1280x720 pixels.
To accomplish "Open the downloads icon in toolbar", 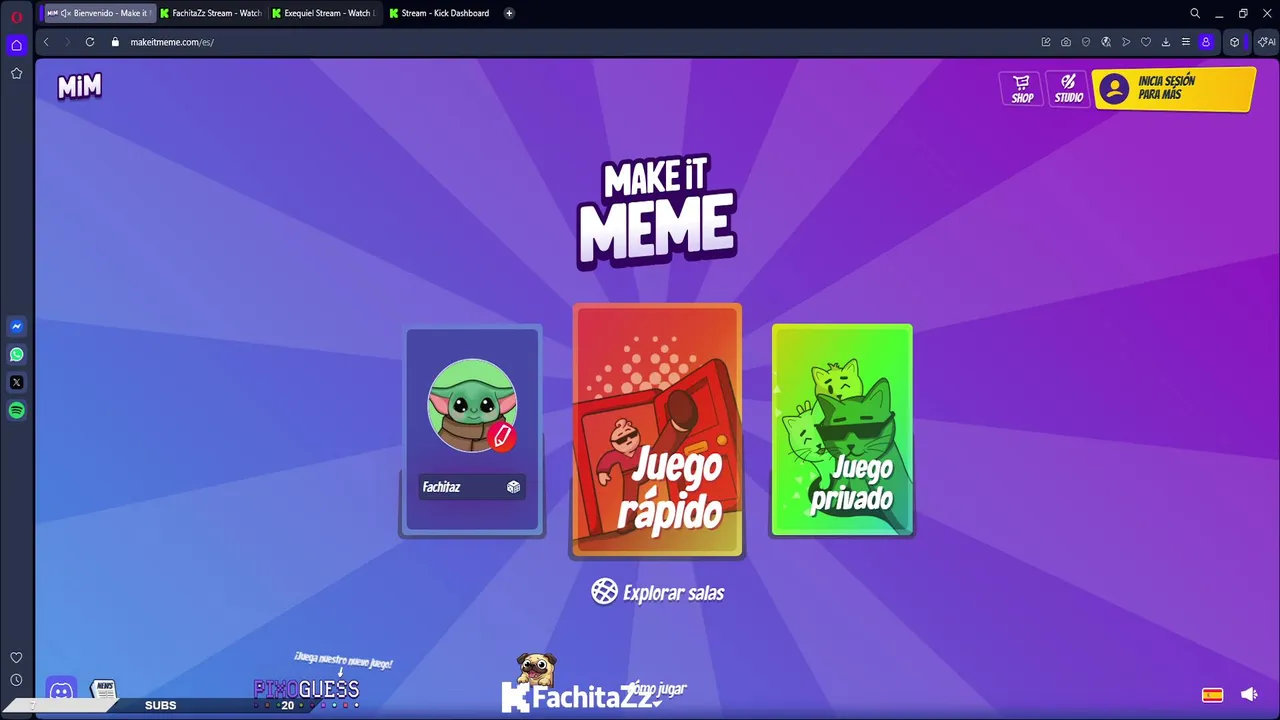I will (1166, 42).
